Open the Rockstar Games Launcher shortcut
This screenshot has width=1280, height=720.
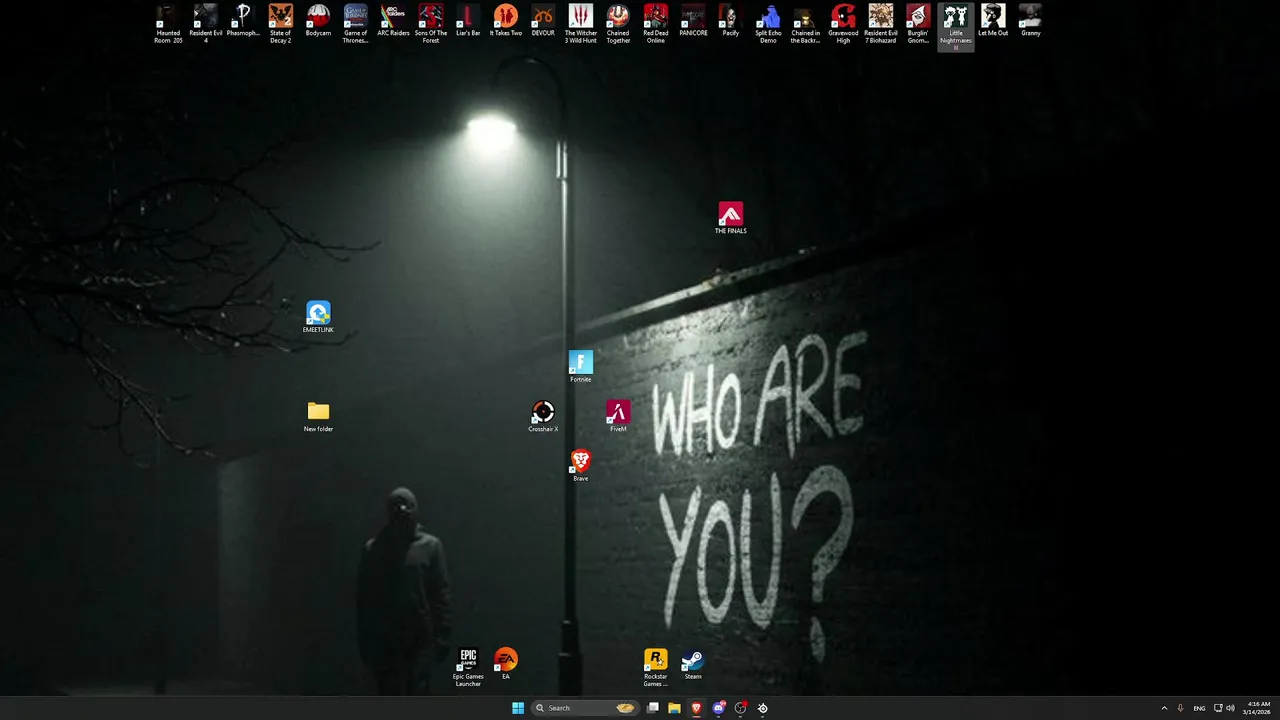point(656,667)
